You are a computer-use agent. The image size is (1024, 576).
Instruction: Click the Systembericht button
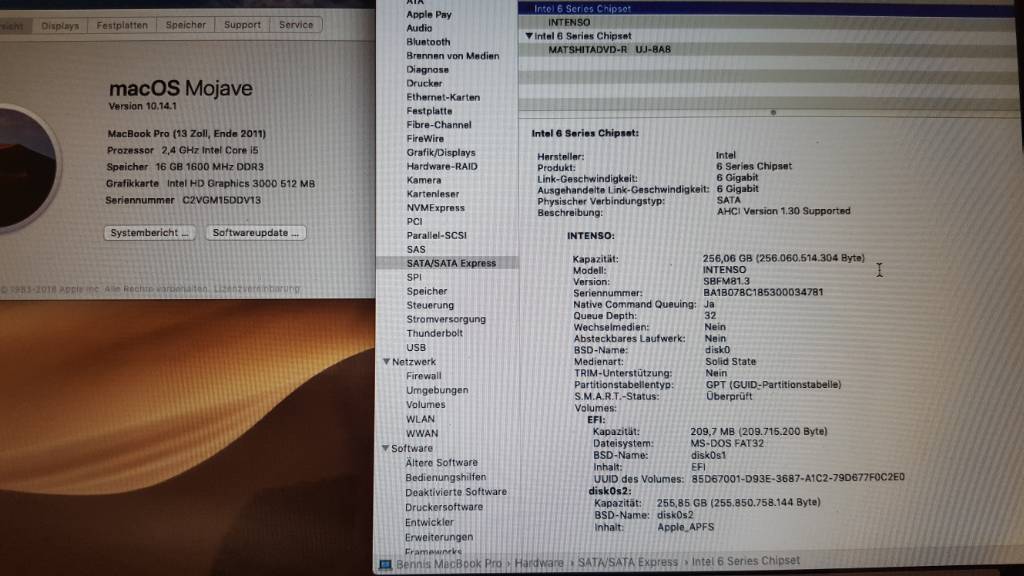click(150, 232)
